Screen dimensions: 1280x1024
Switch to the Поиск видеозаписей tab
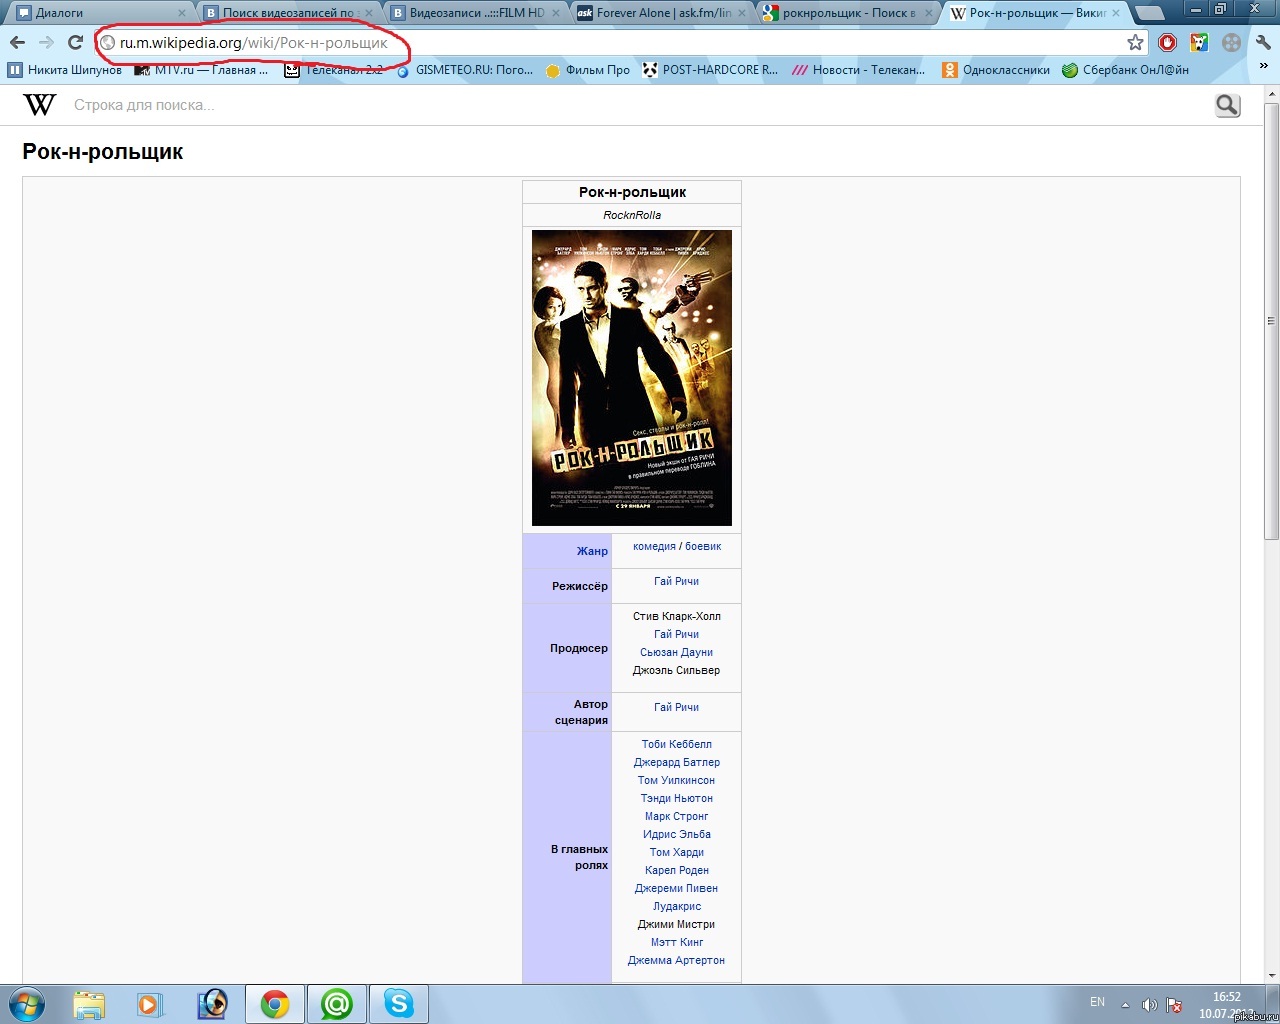285,13
